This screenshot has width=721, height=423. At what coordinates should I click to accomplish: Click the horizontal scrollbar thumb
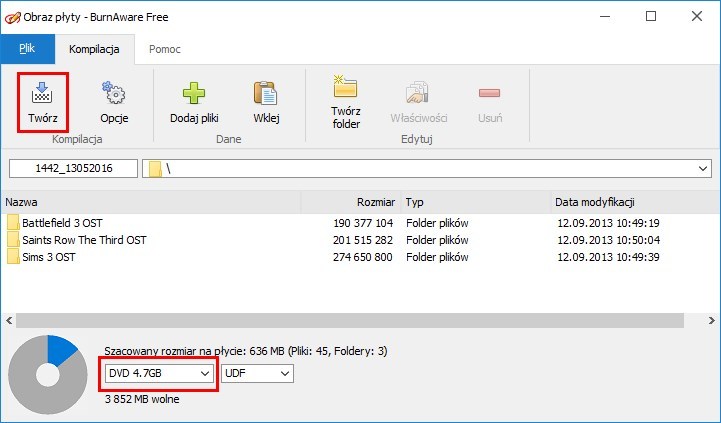pyautogui.click(x=350, y=320)
